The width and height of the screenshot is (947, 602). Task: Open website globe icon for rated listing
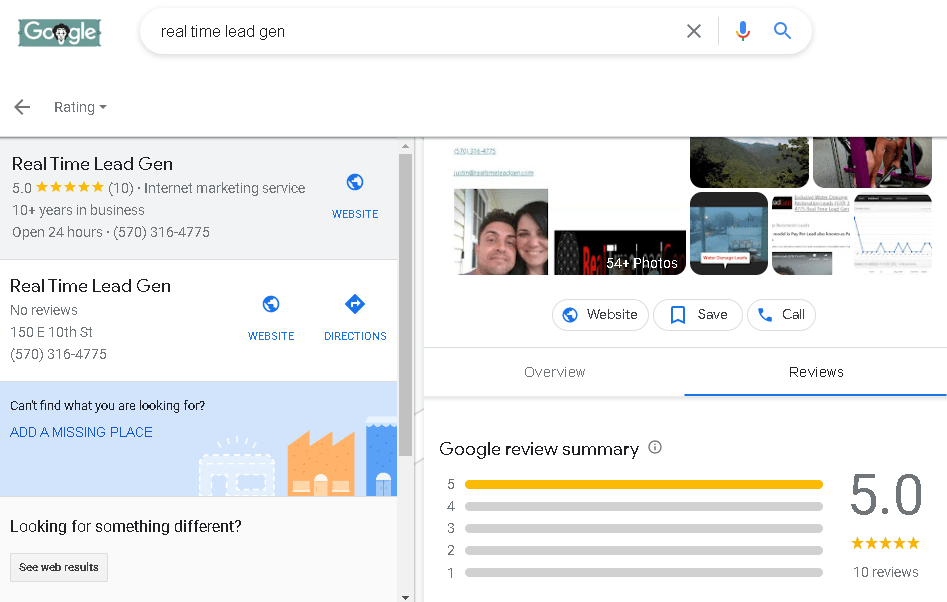[x=355, y=182]
